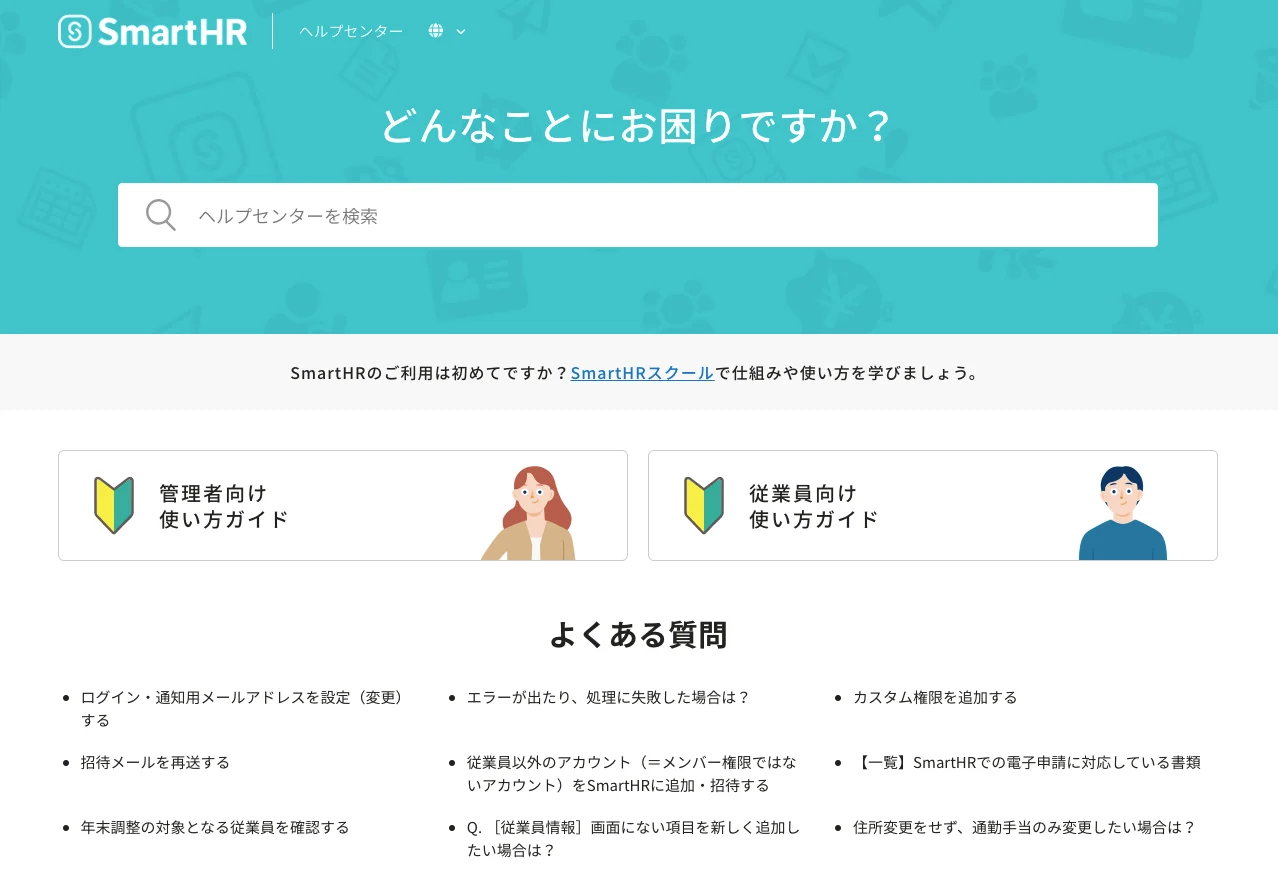This screenshot has height=896, width=1278.
Task: Expand the language dropdown chevron
Action: [461, 31]
